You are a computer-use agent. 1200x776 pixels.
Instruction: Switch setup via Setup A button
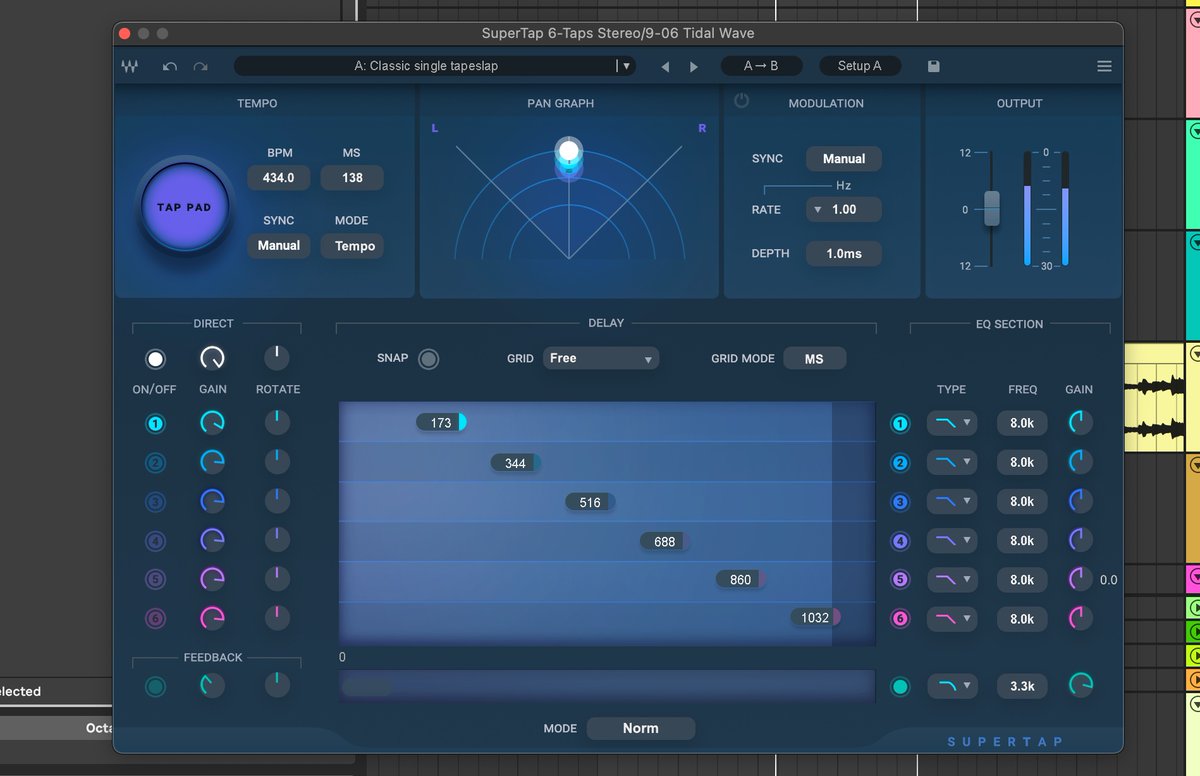pos(860,66)
